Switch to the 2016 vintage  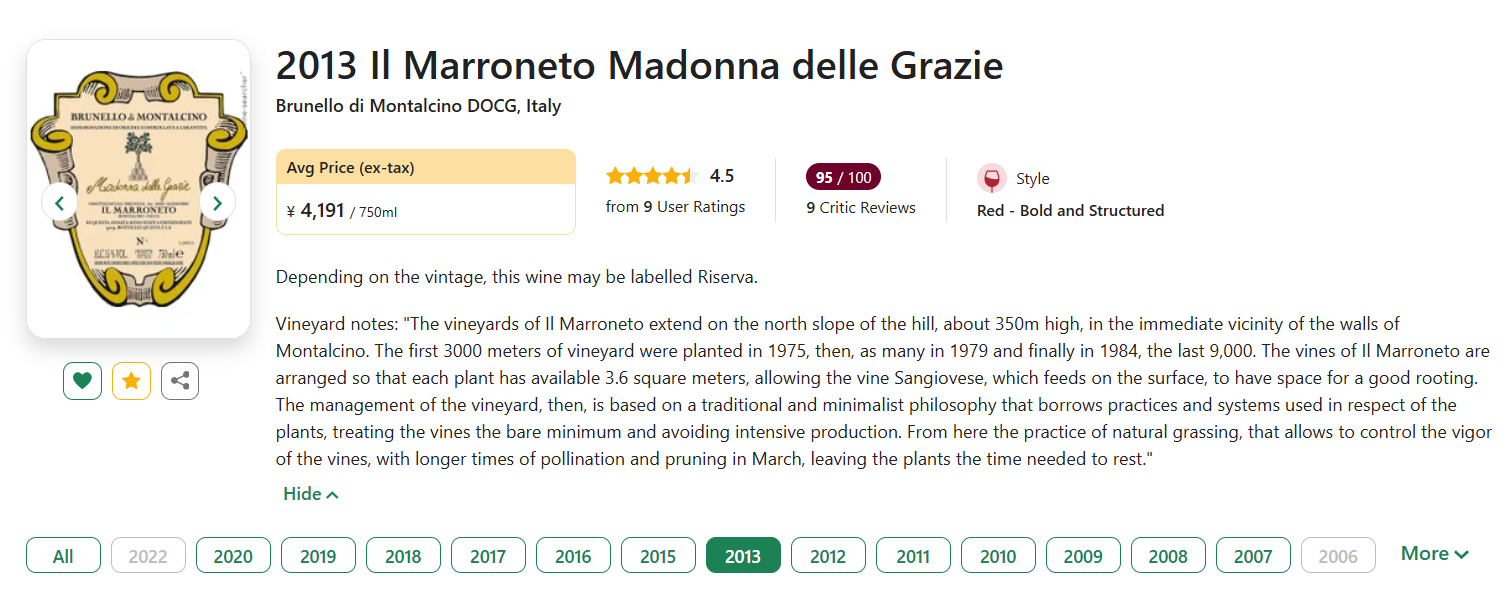click(573, 556)
